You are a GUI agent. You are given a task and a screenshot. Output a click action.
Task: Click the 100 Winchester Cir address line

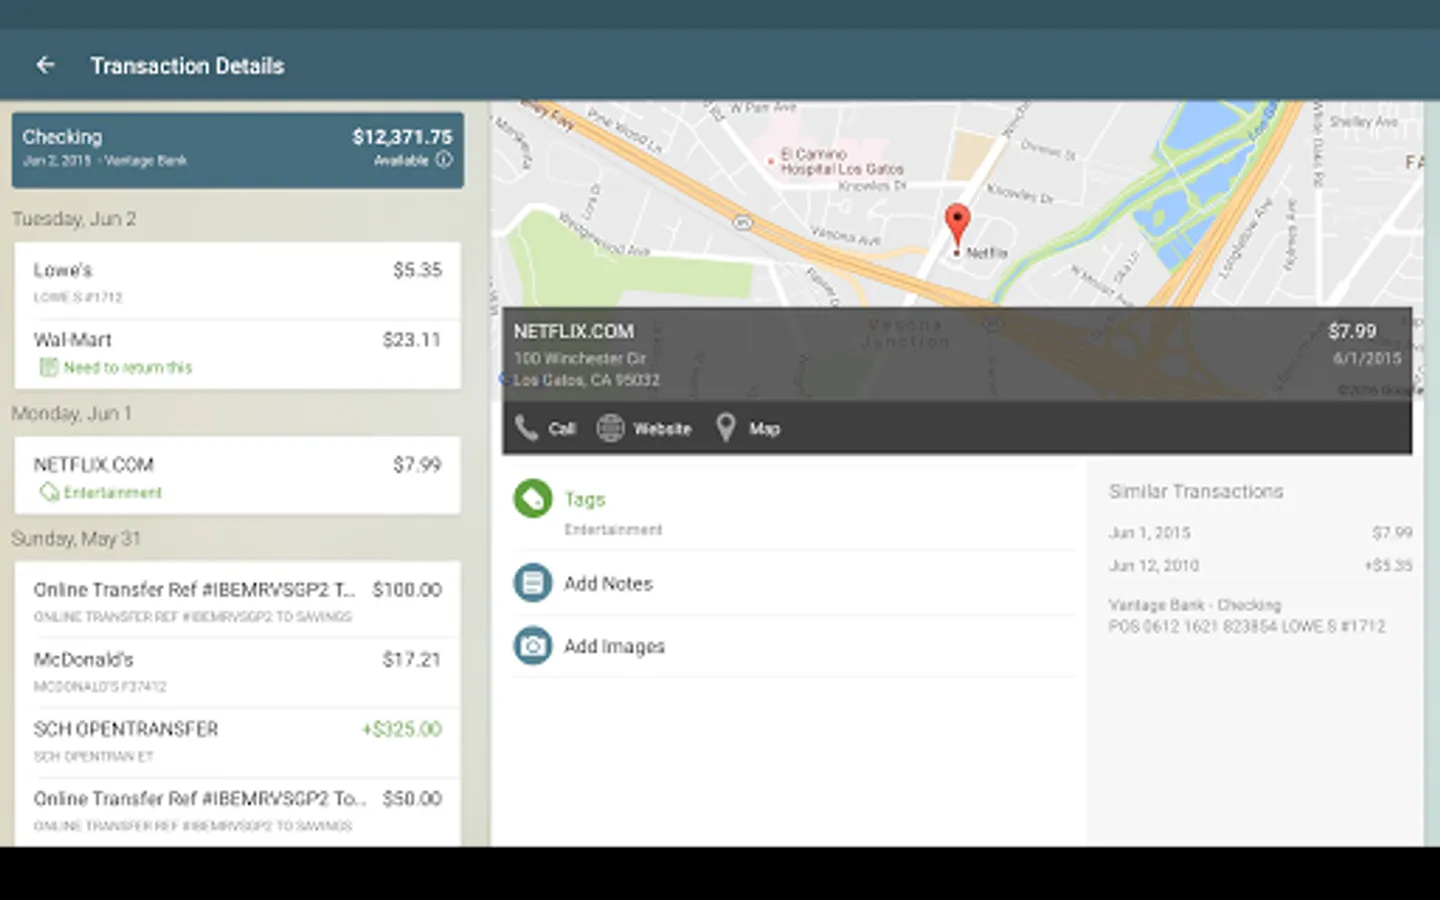(580, 358)
